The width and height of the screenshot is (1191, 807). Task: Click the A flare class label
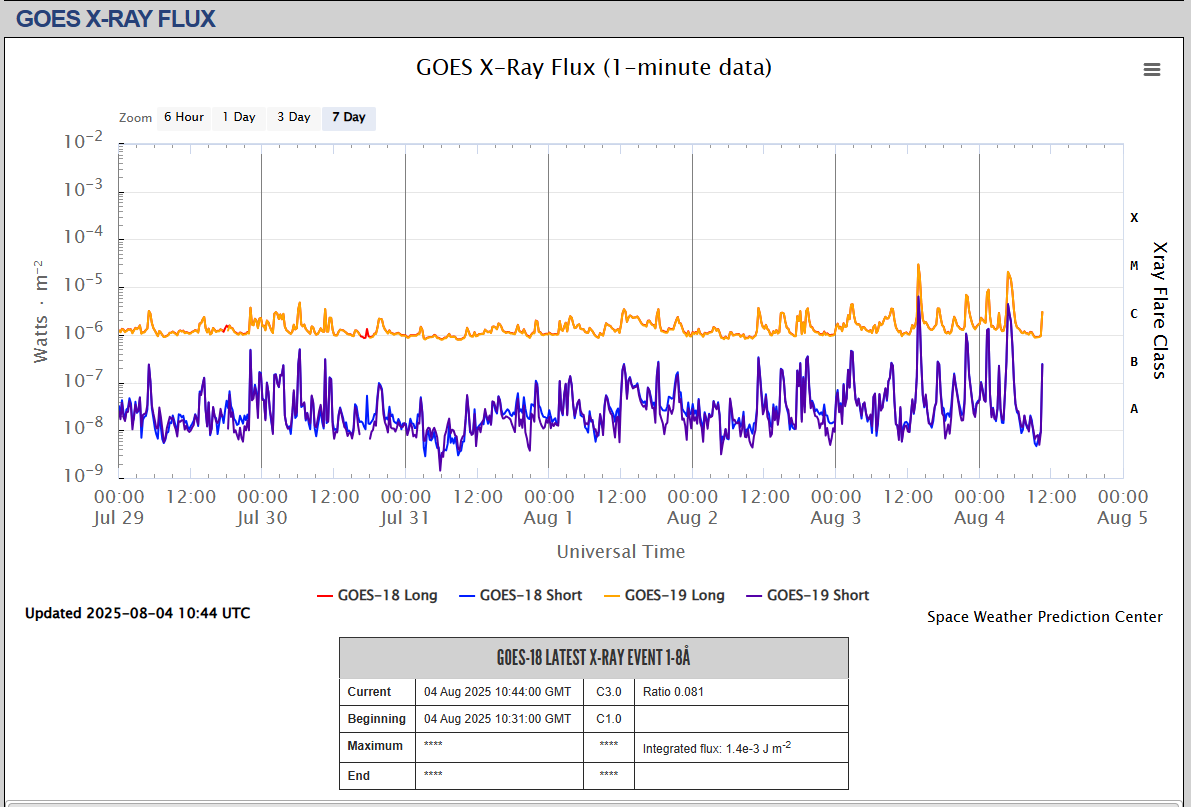[x=1134, y=409]
